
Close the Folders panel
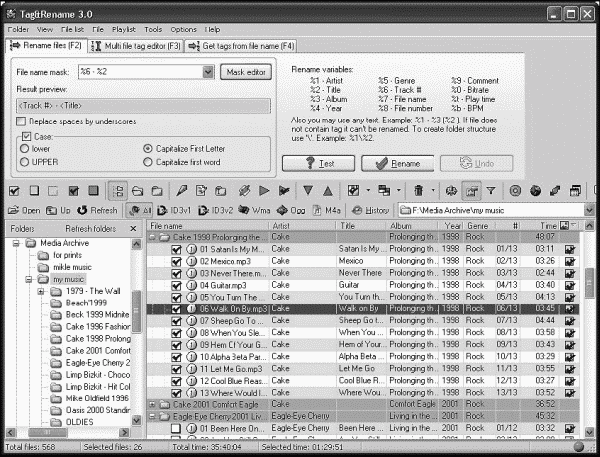click(x=133, y=229)
